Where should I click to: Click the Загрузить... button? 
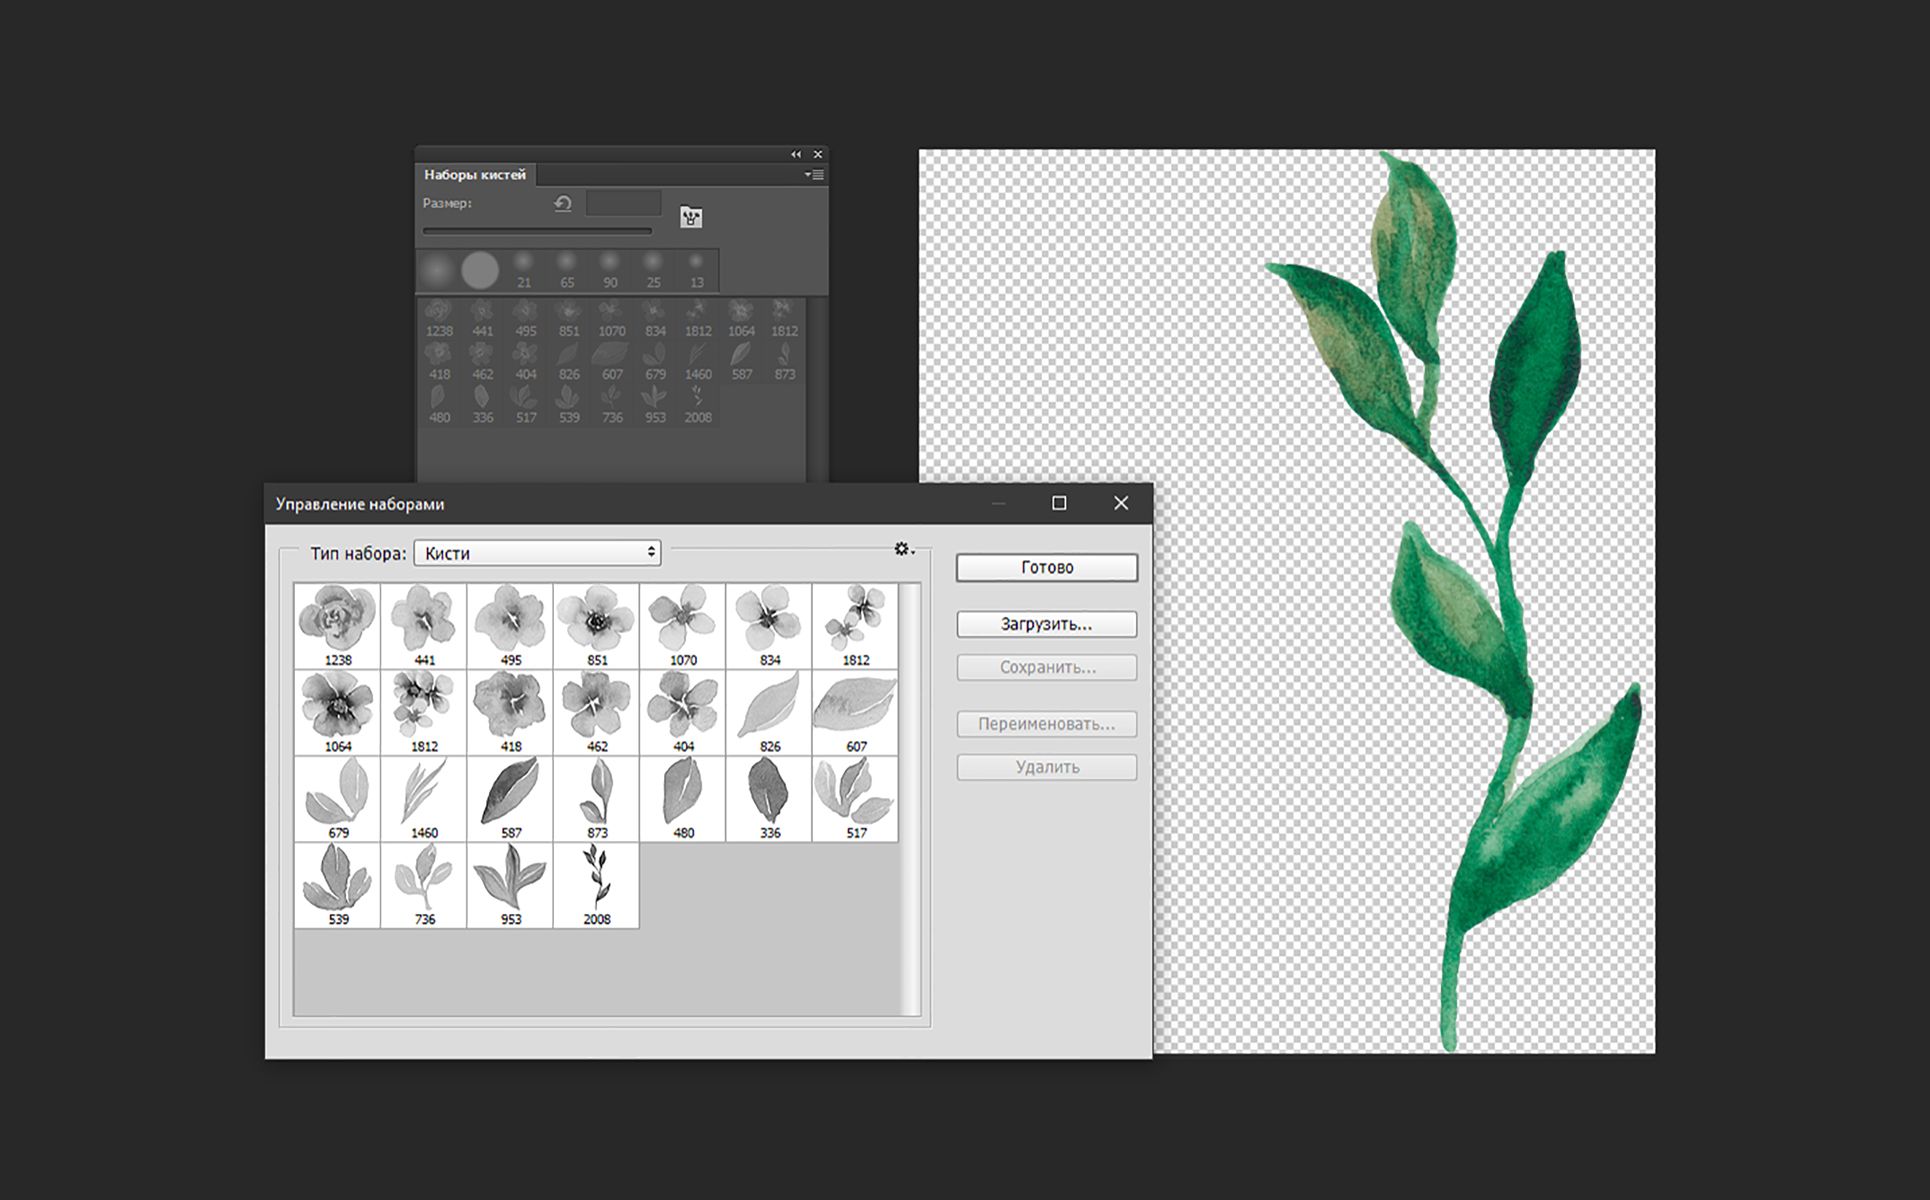(x=1046, y=624)
